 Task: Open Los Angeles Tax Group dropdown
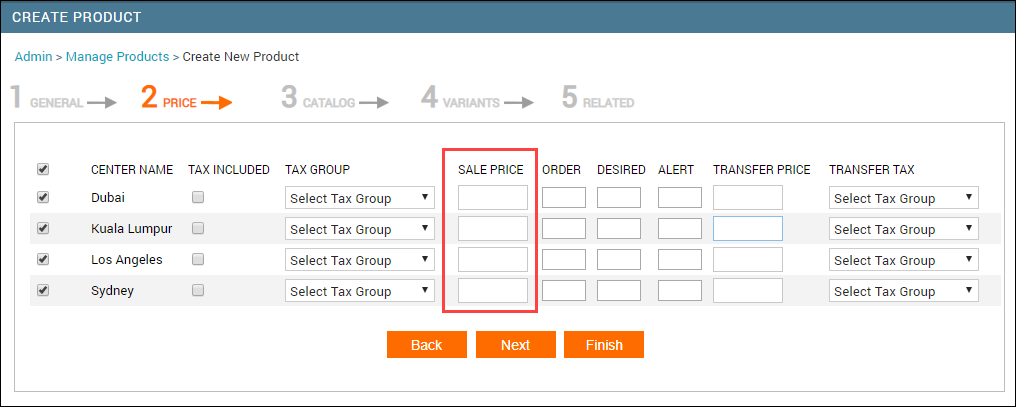(360, 261)
